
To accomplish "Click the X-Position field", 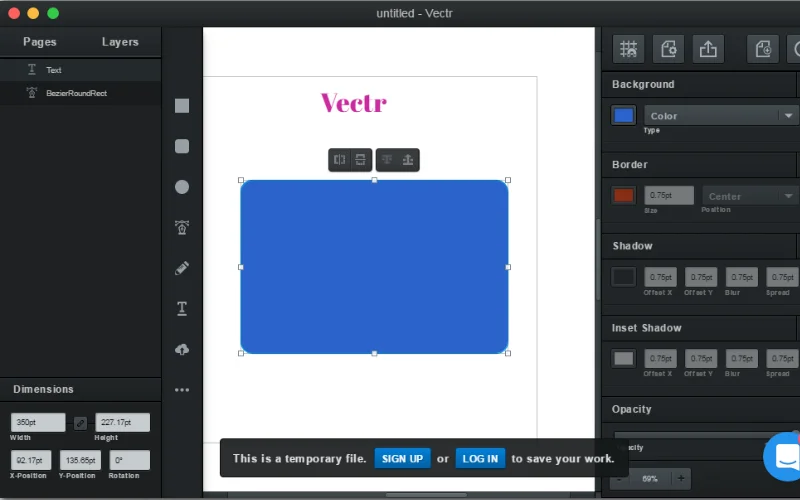I will [31, 460].
